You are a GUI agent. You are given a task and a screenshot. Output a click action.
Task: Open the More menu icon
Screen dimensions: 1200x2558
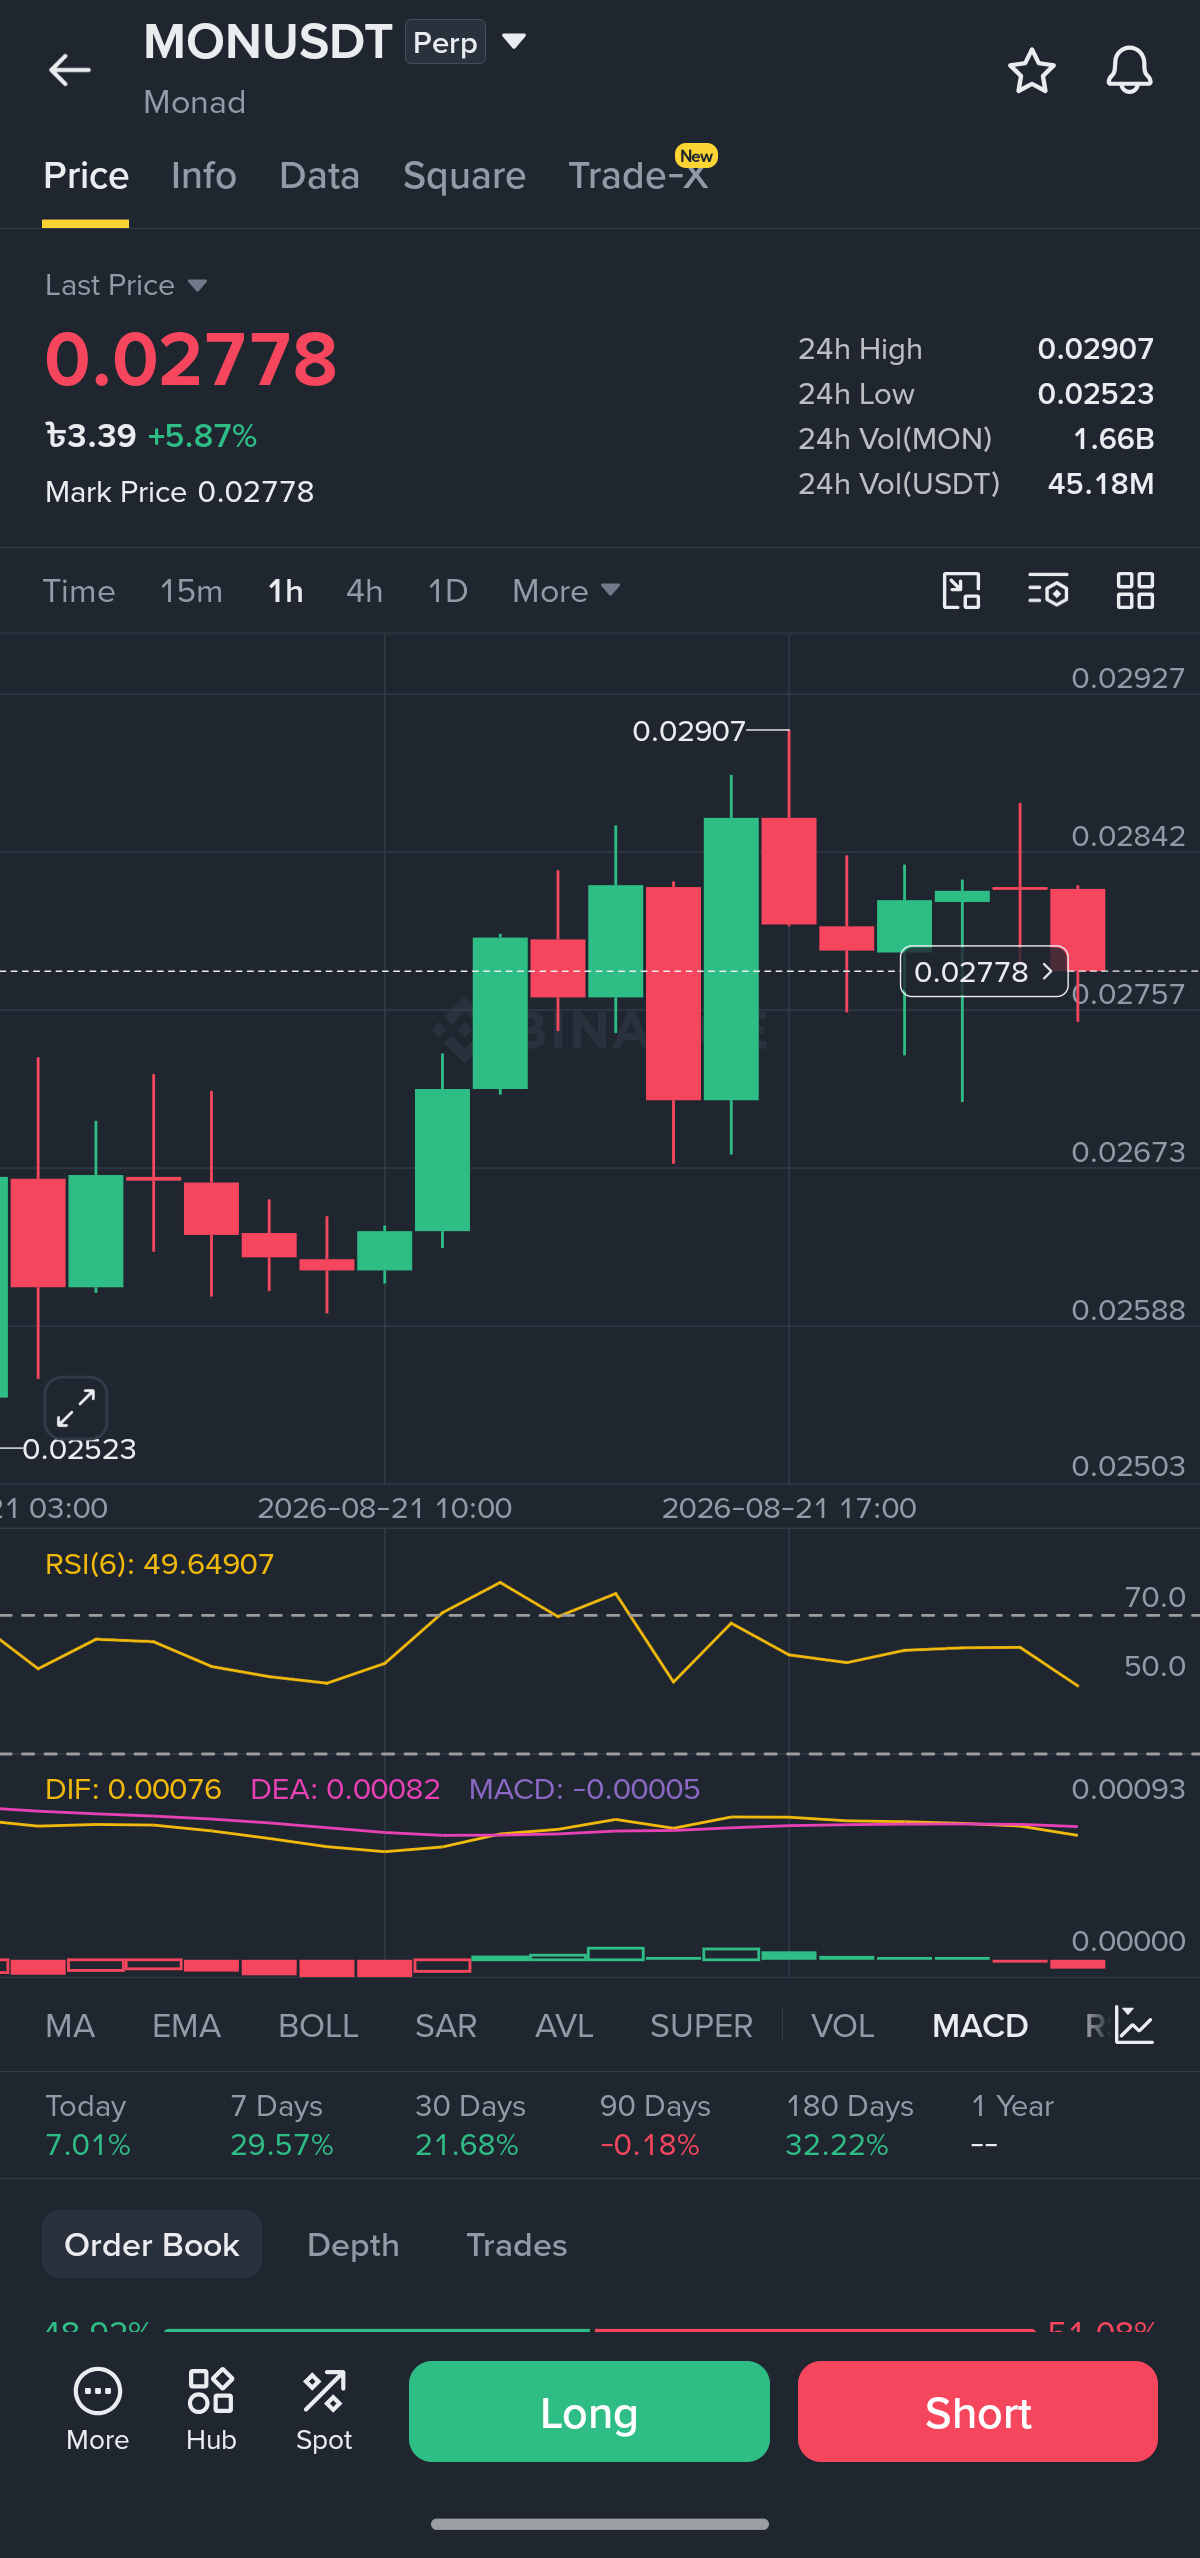point(98,2410)
